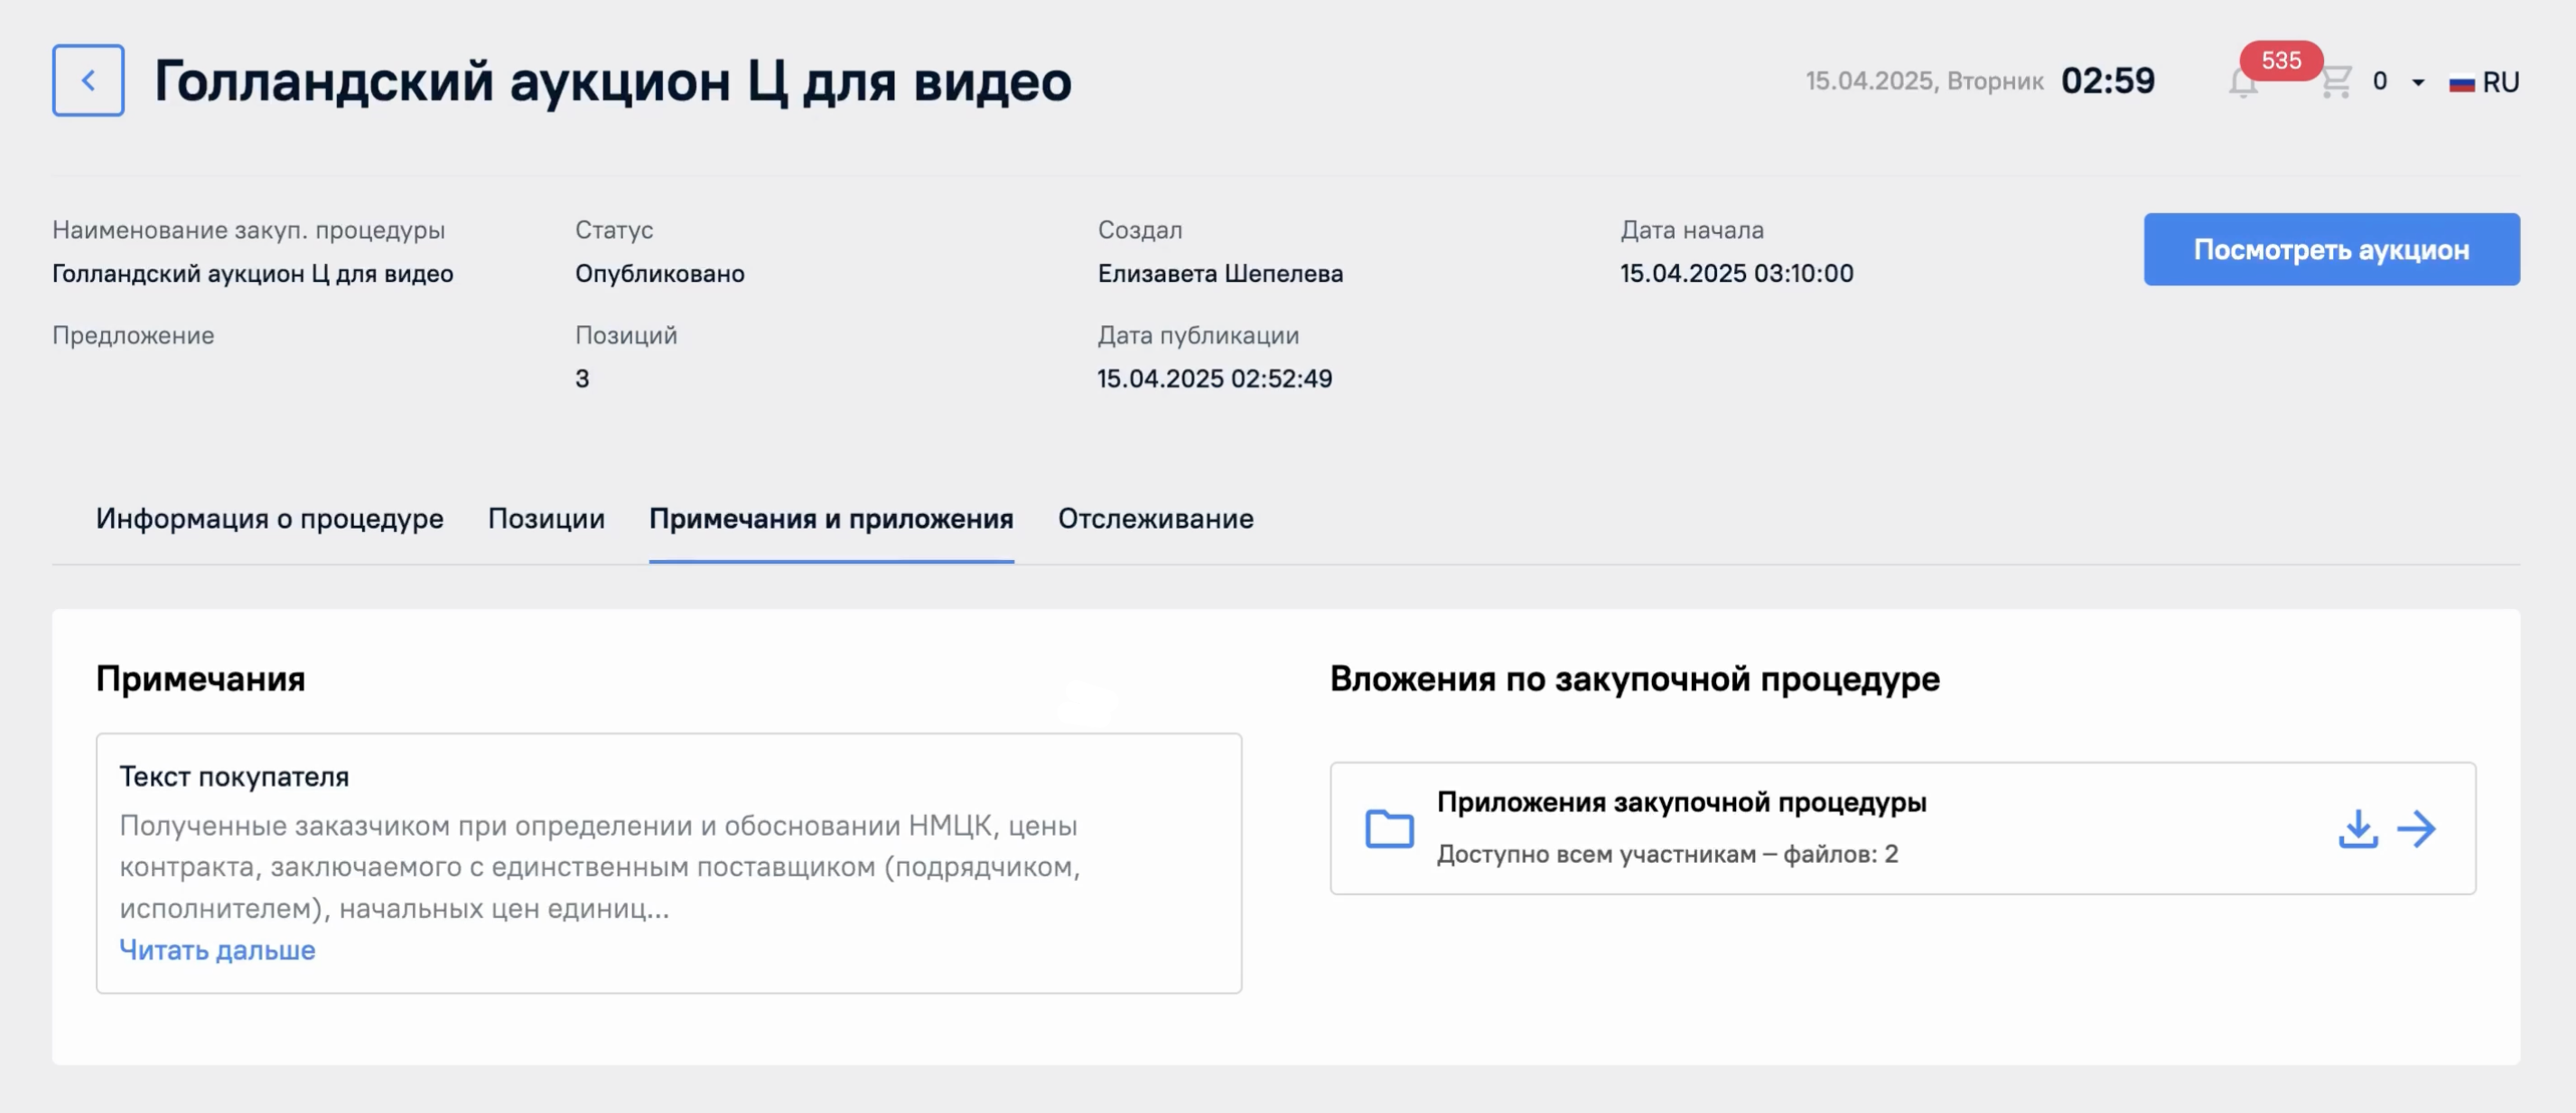Click the Russian flag icon
2576x1113 pixels.
click(x=2461, y=83)
